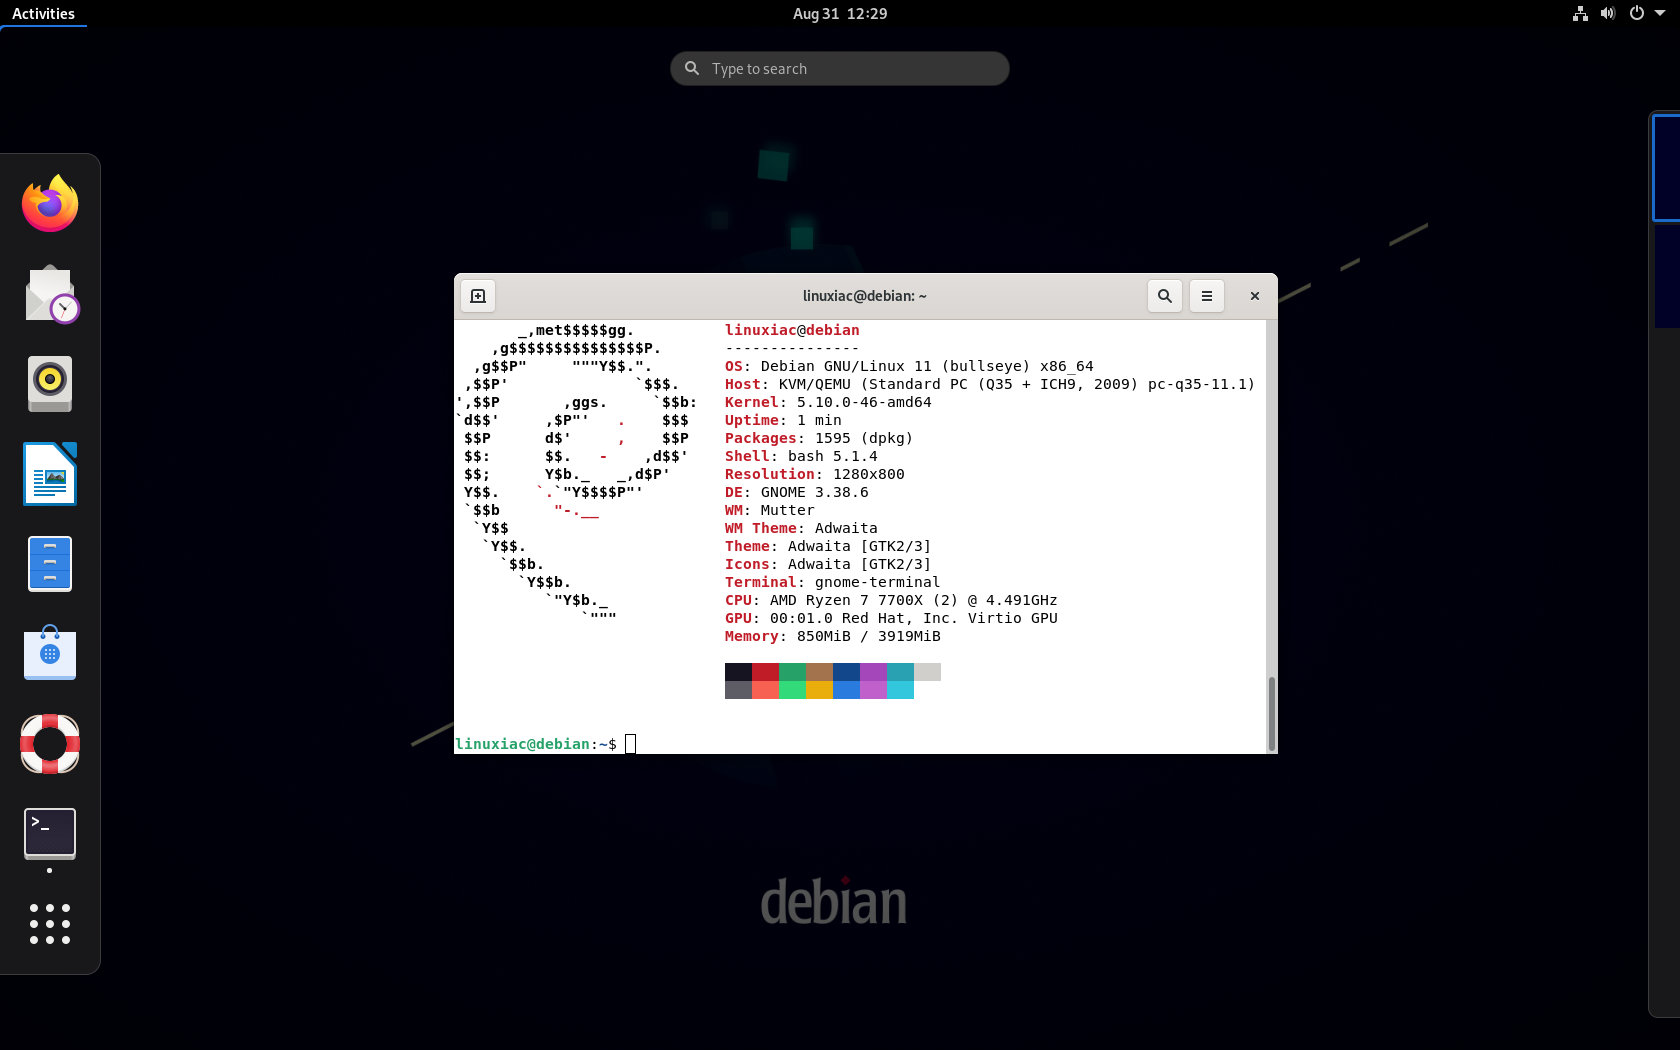Click the OS line 'Debian GNU/Linux 11'

pos(909,367)
